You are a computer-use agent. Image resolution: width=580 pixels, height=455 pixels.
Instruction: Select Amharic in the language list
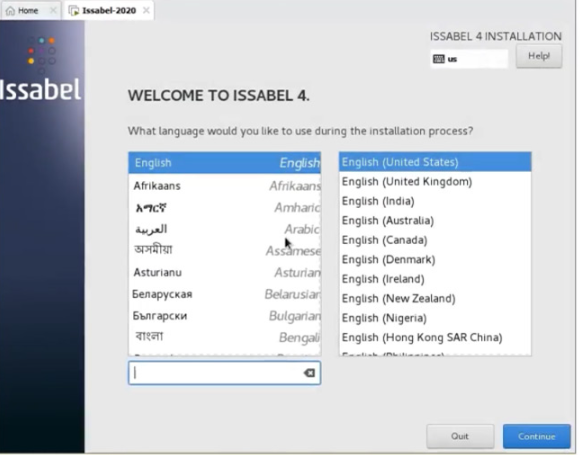[225, 208]
